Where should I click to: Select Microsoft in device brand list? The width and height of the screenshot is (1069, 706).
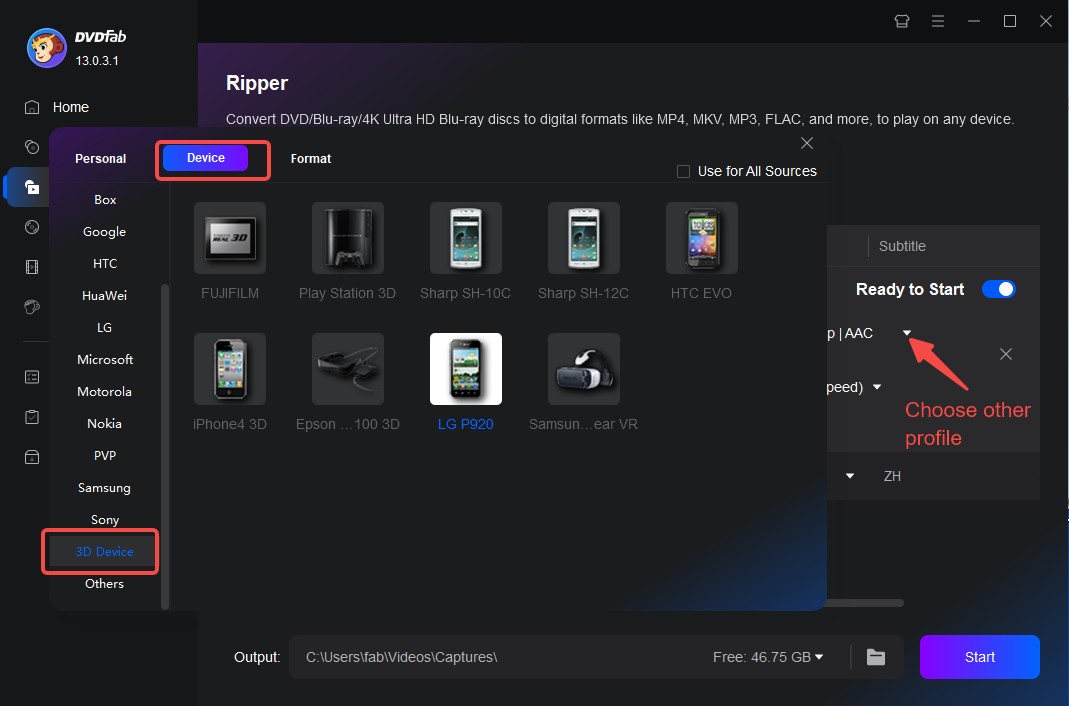105,360
